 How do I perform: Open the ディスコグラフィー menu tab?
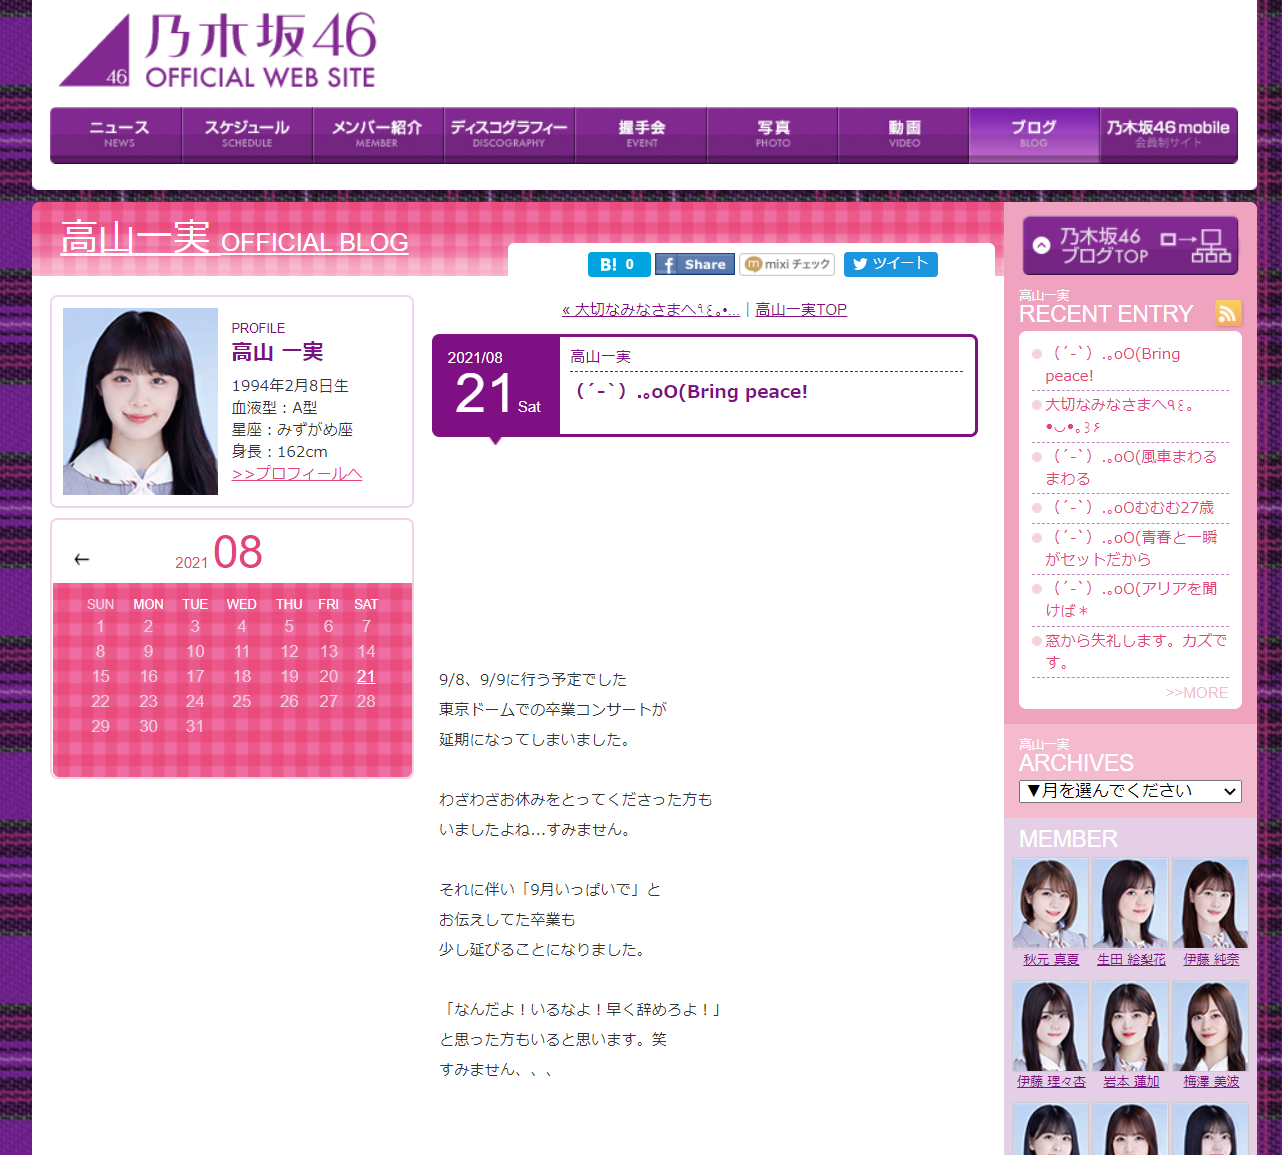[509, 134]
